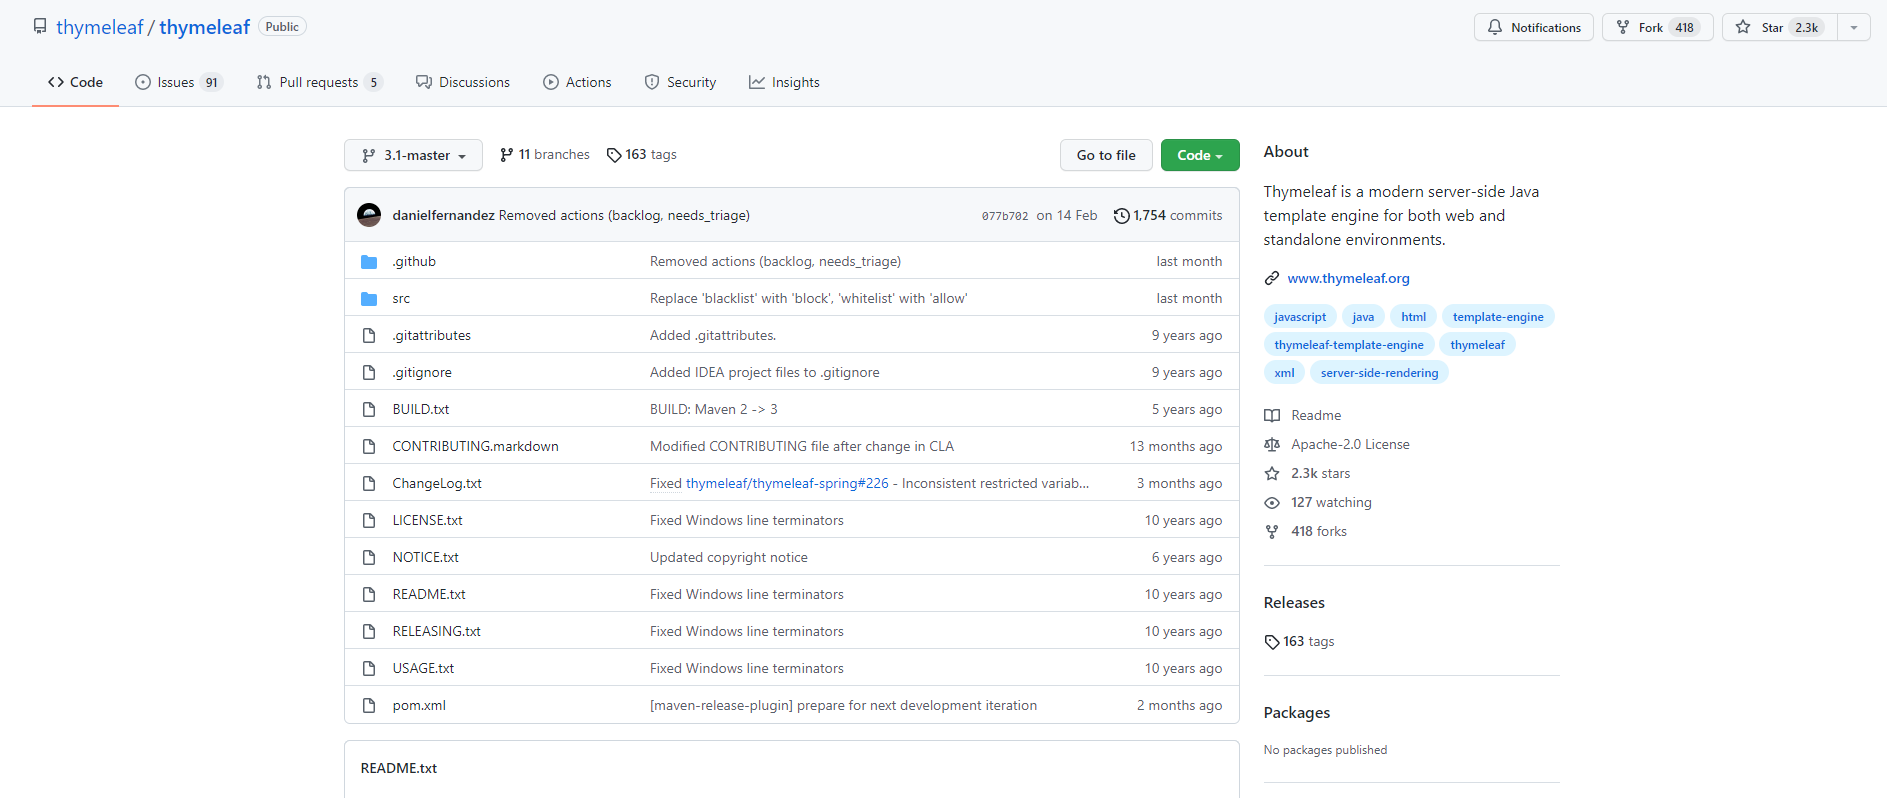Click the file icon for NOTICE.txt

369,558
